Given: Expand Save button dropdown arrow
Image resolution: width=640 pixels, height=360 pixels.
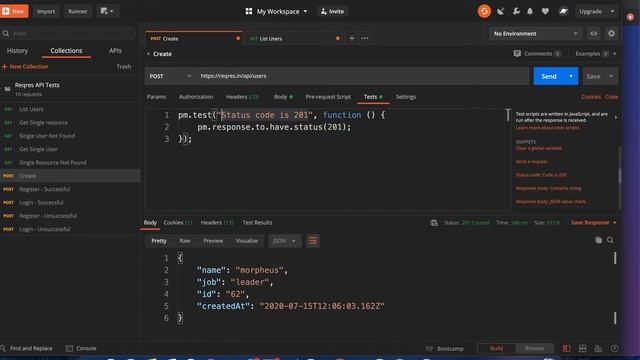Looking at the screenshot, I should pyautogui.click(x=611, y=76).
